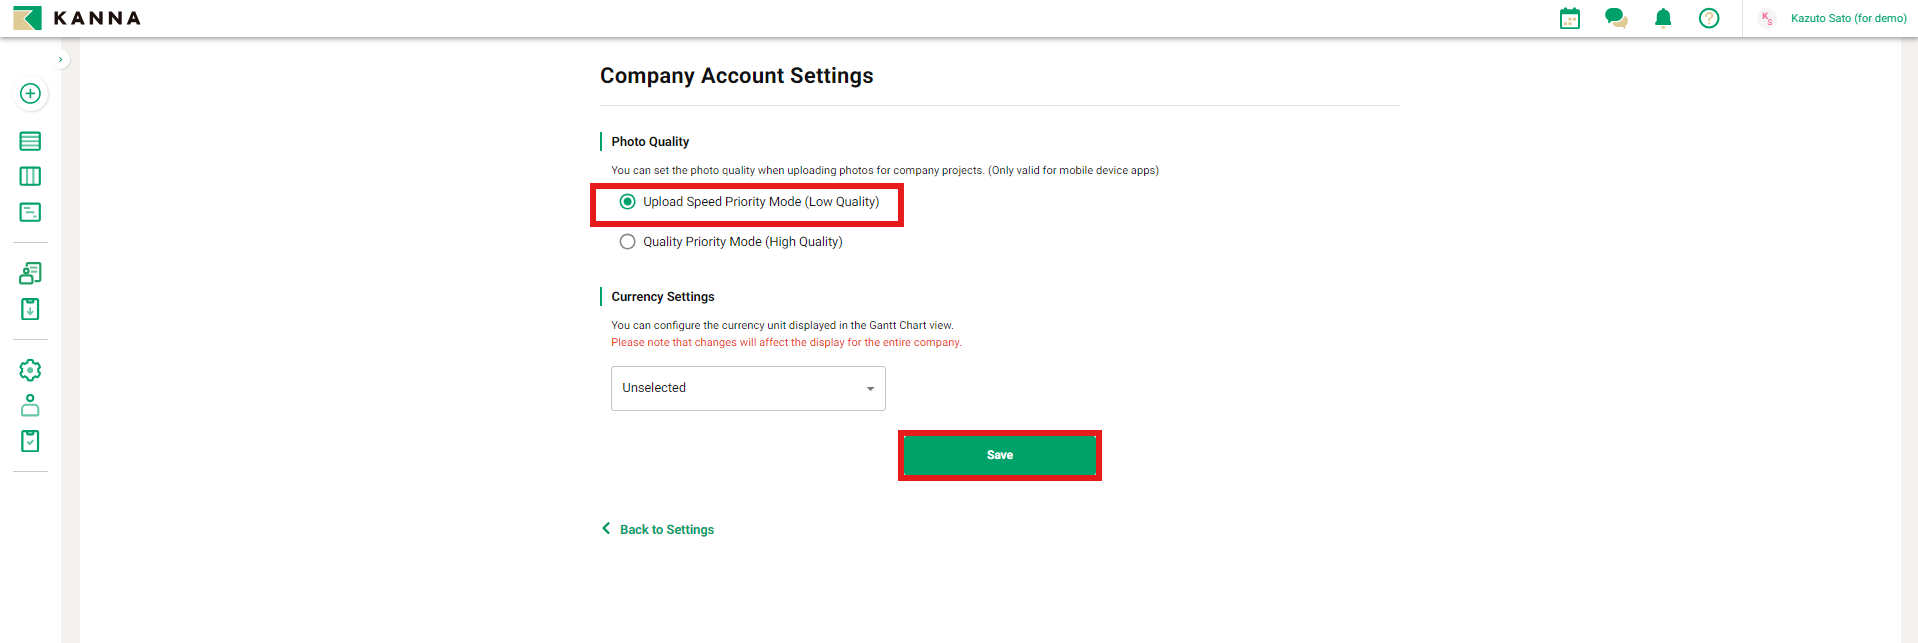Open the help question mark icon
The height and width of the screenshot is (643, 1918).
tap(1709, 18)
